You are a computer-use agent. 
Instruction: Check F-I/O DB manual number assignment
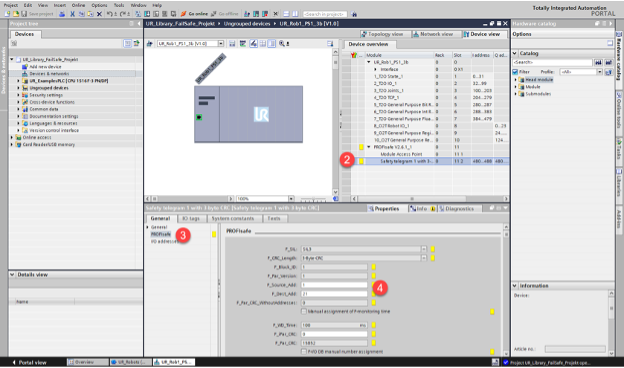[x=304, y=352]
